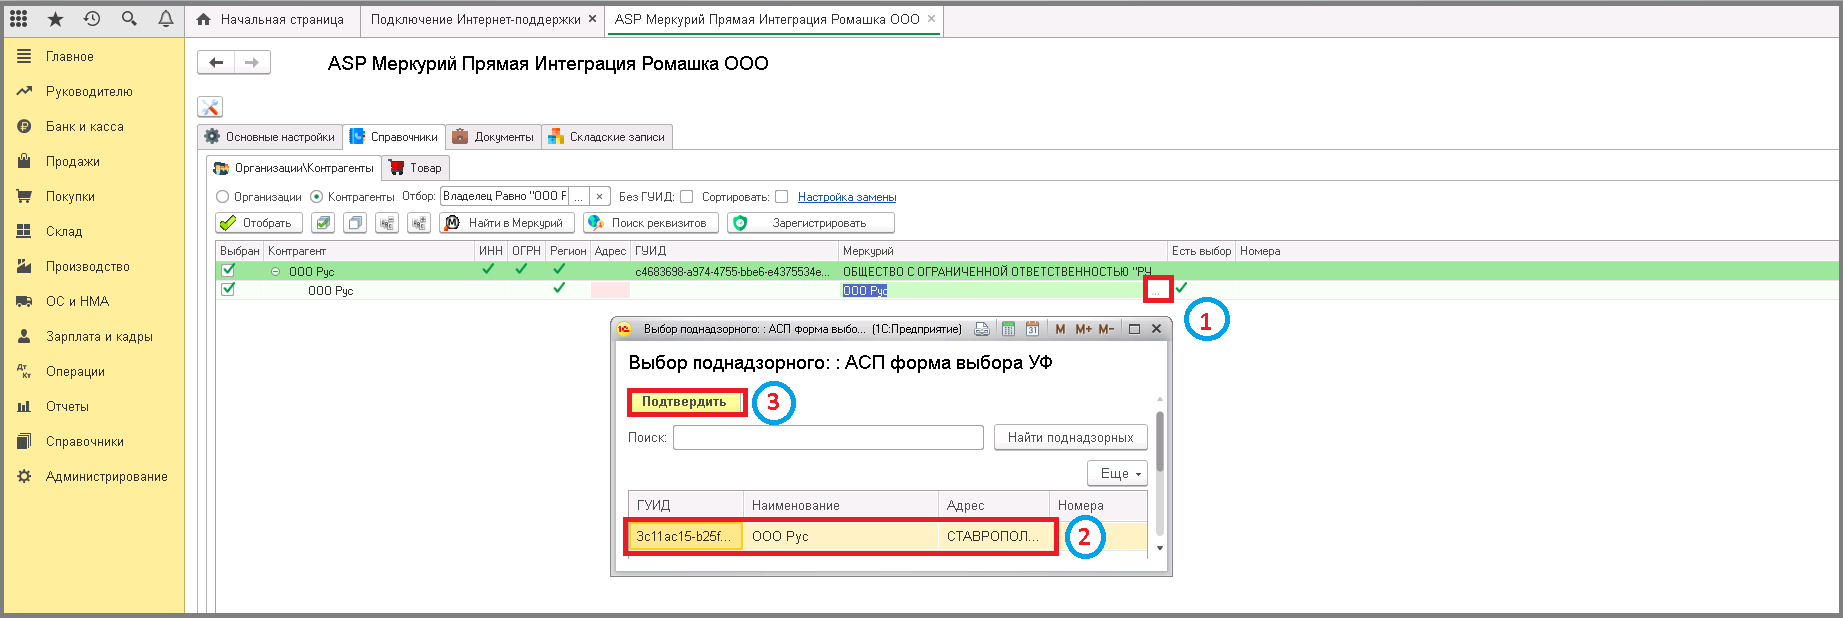The image size is (1843, 618).
Task: Close the Подключение Интернет-поддержки tab
Action: pyautogui.click(x=593, y=19)
